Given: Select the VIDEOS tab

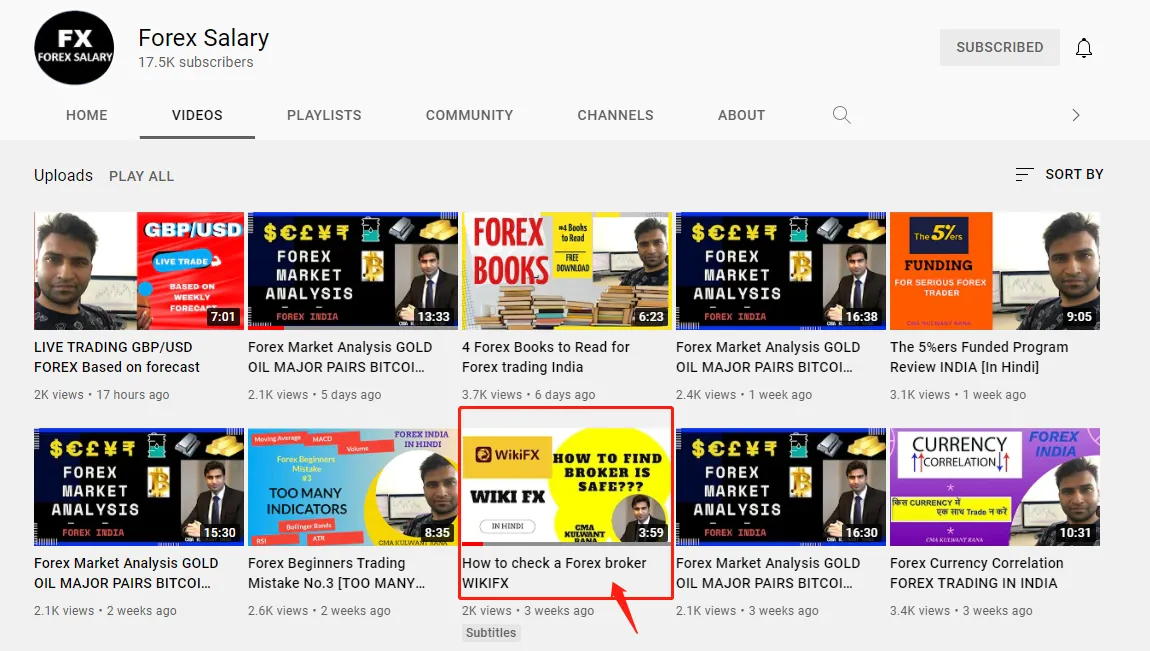Looking at the screenshot, I should coord(197,115).
